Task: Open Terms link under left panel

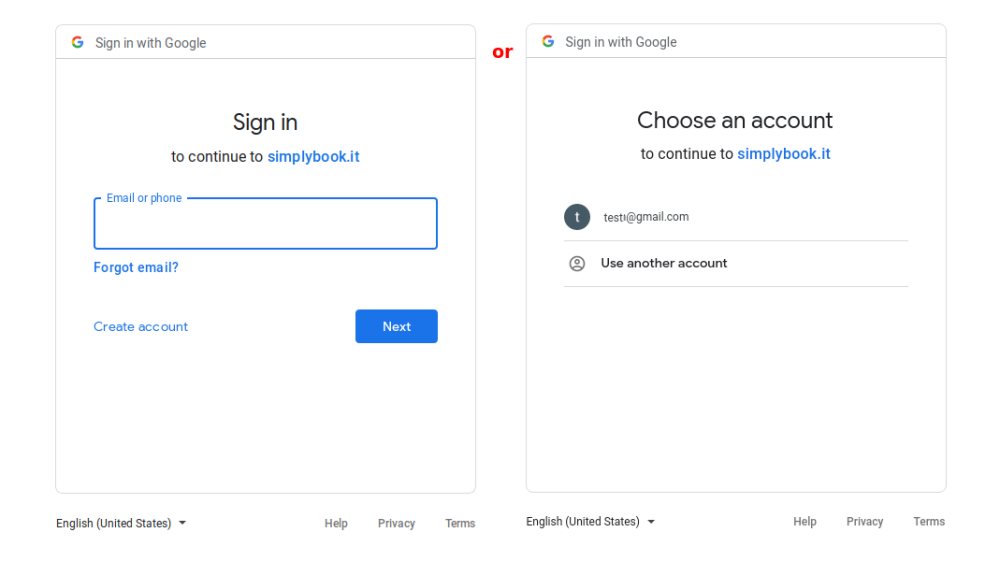Action: tap(460, 524)
